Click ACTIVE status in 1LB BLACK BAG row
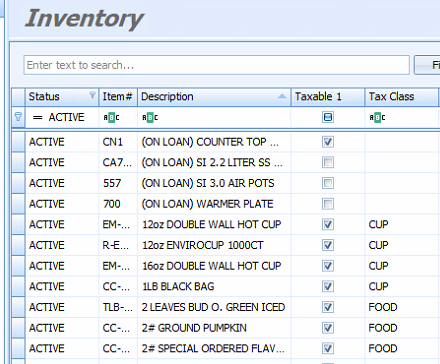This screenshot has width=440, height=364. tap(47, 287)
